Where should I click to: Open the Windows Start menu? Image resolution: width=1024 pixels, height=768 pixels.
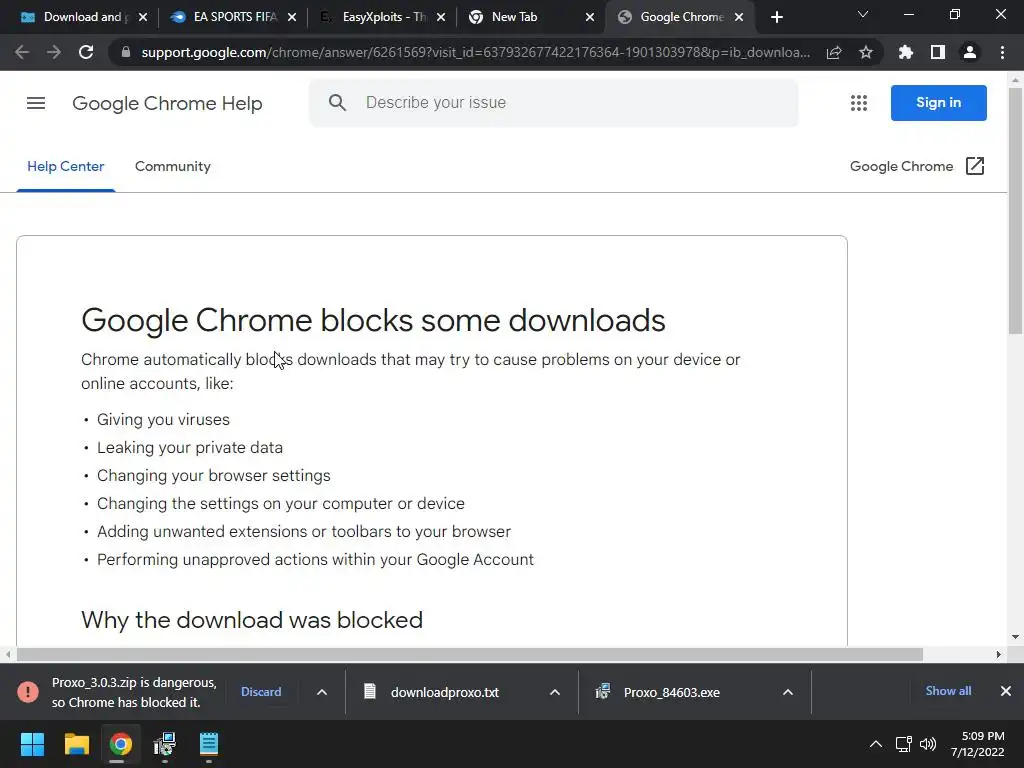[33, 744]
